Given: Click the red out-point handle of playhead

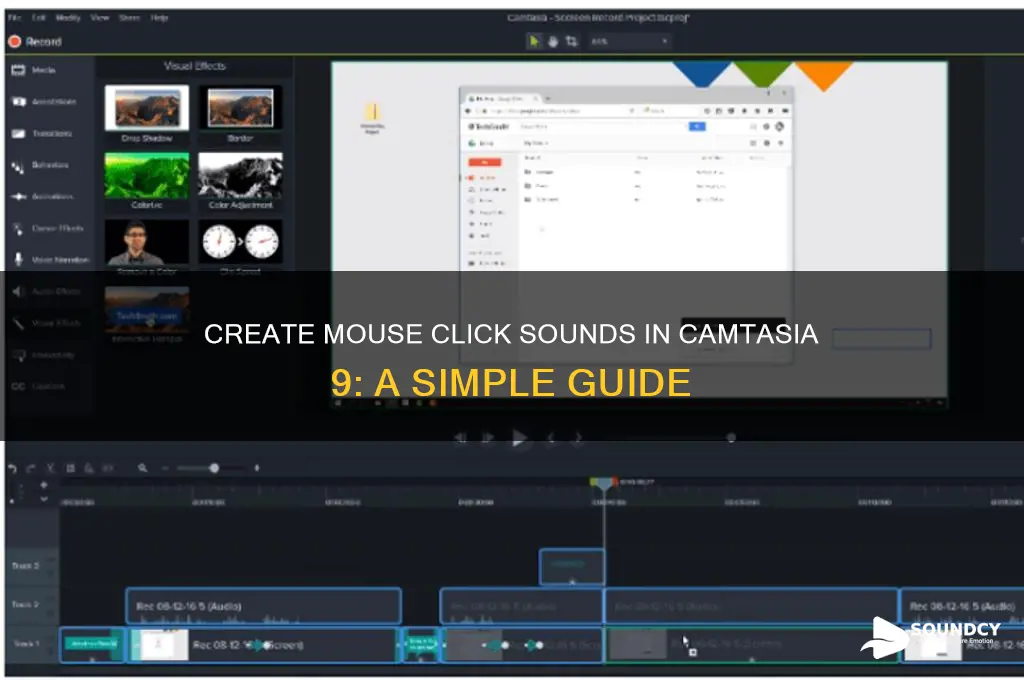Looking at the screenshot, I should pos(615,482).
